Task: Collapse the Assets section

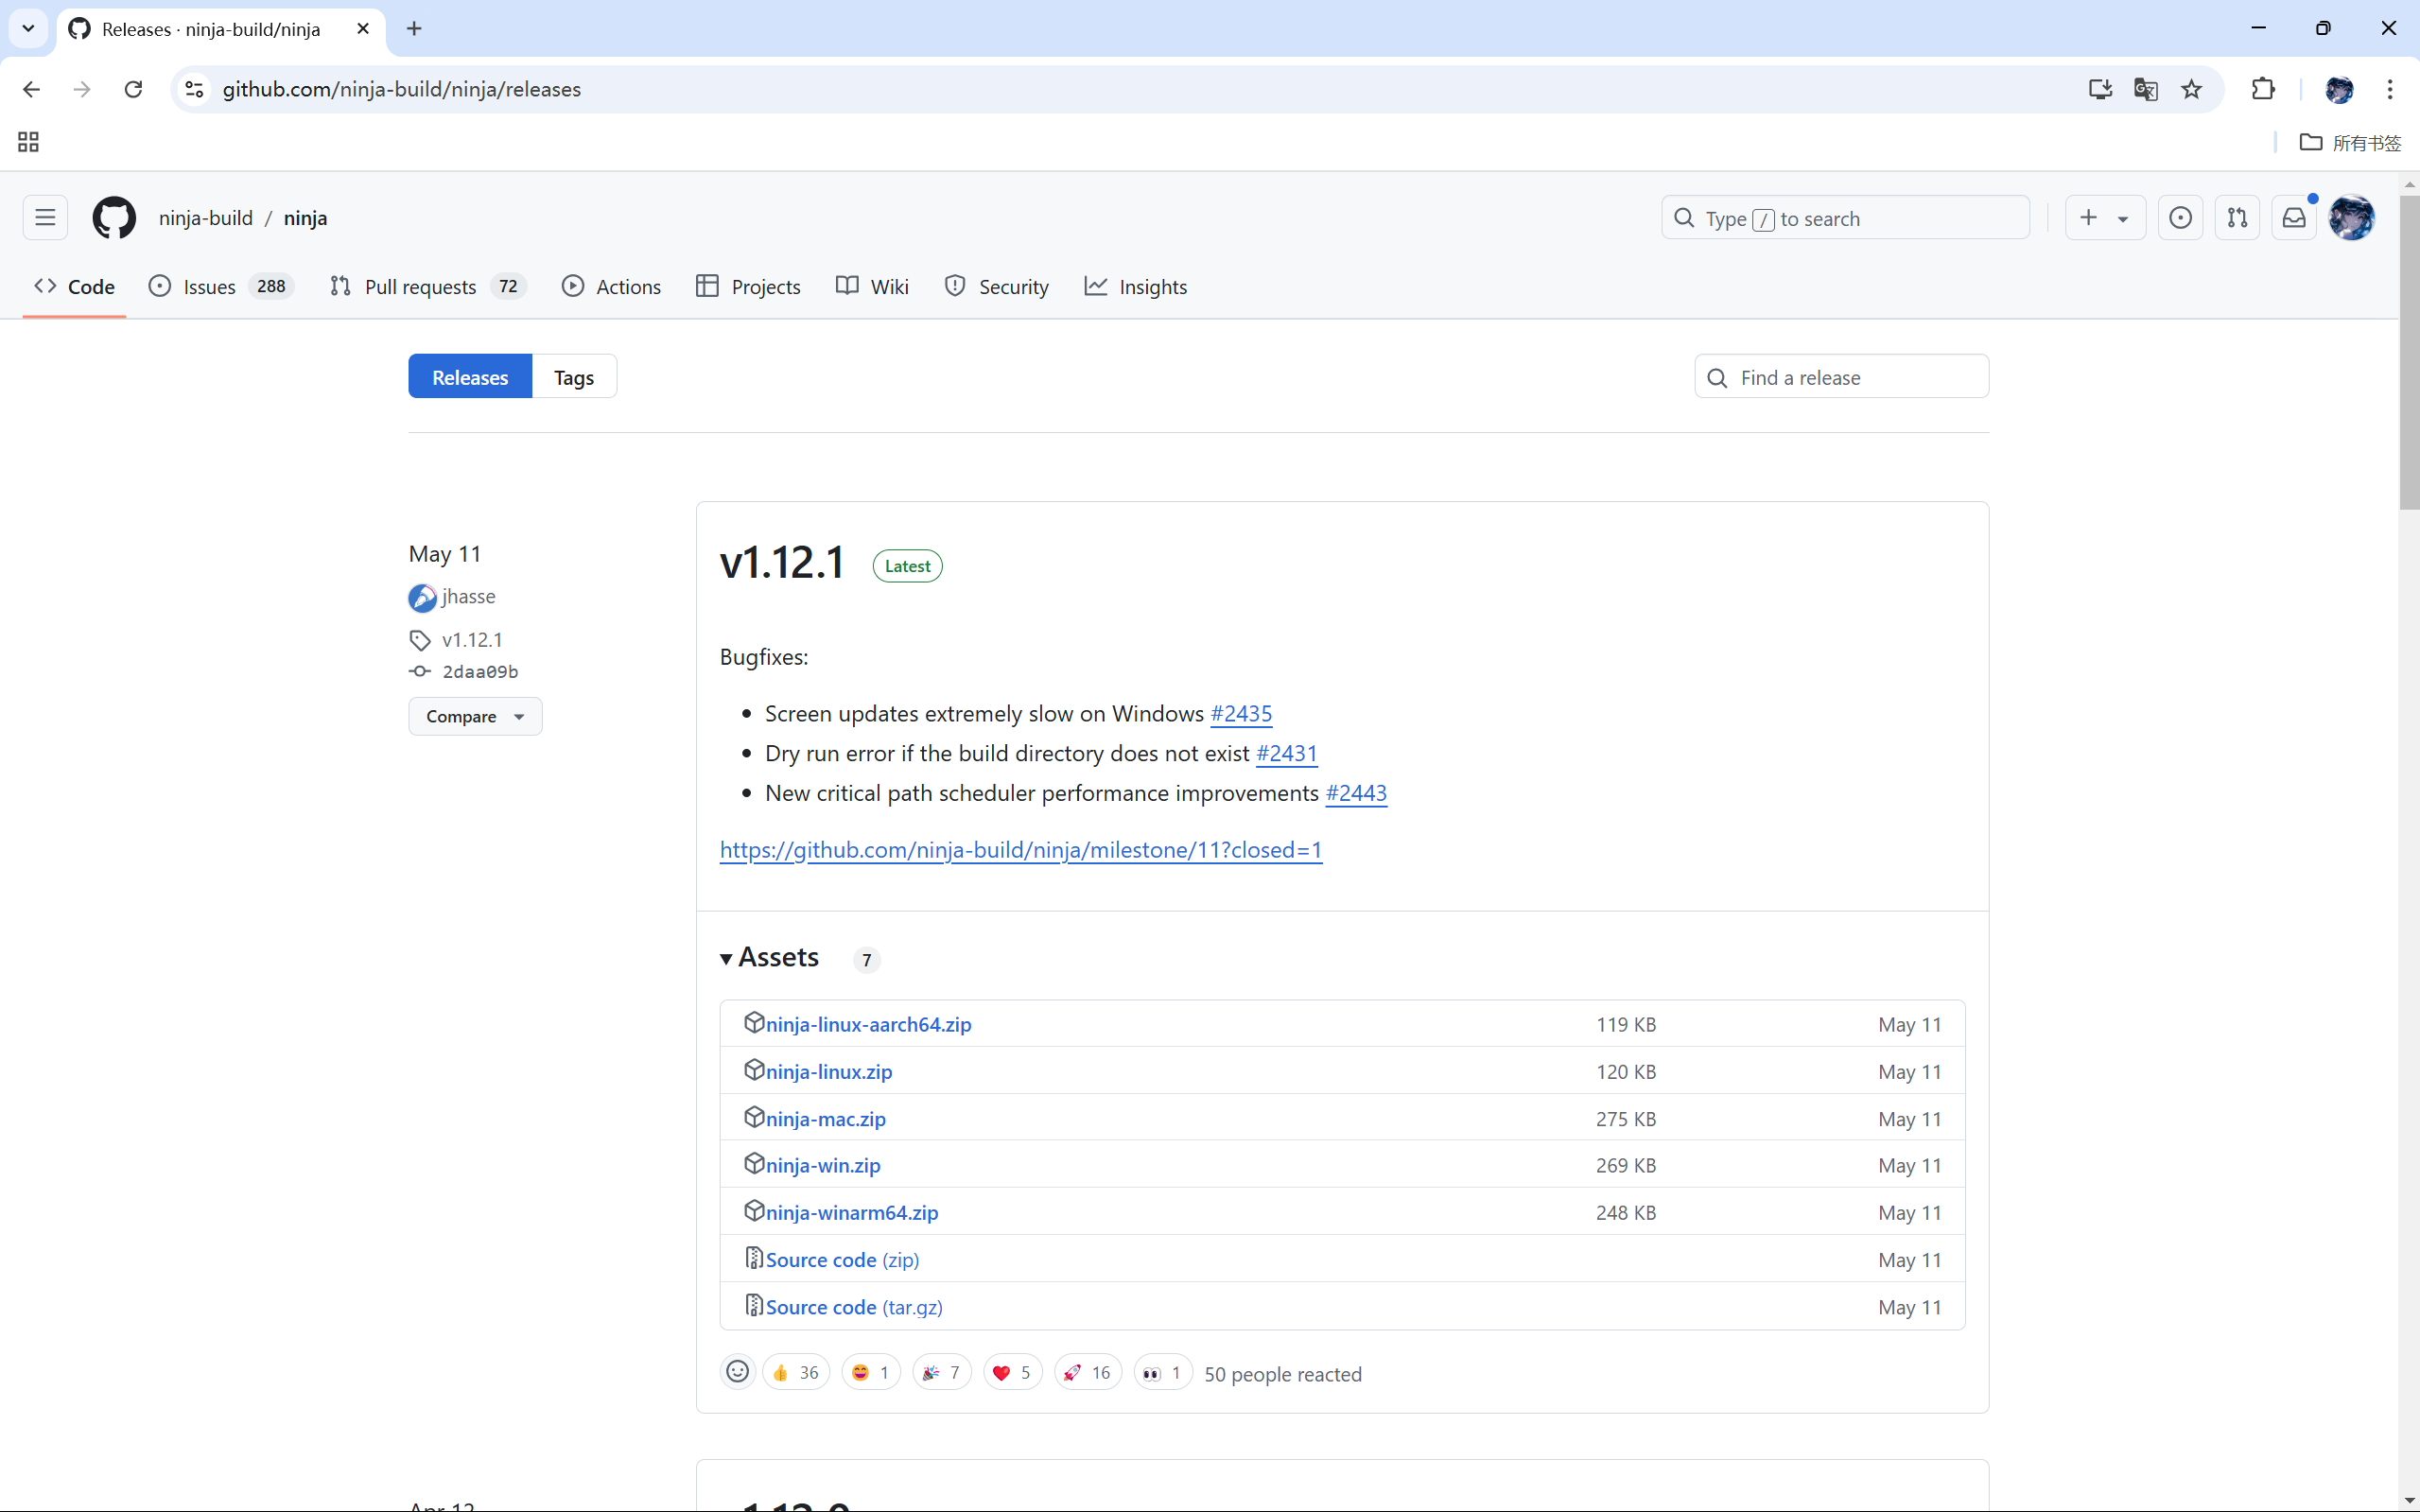Action: (770, 958)
